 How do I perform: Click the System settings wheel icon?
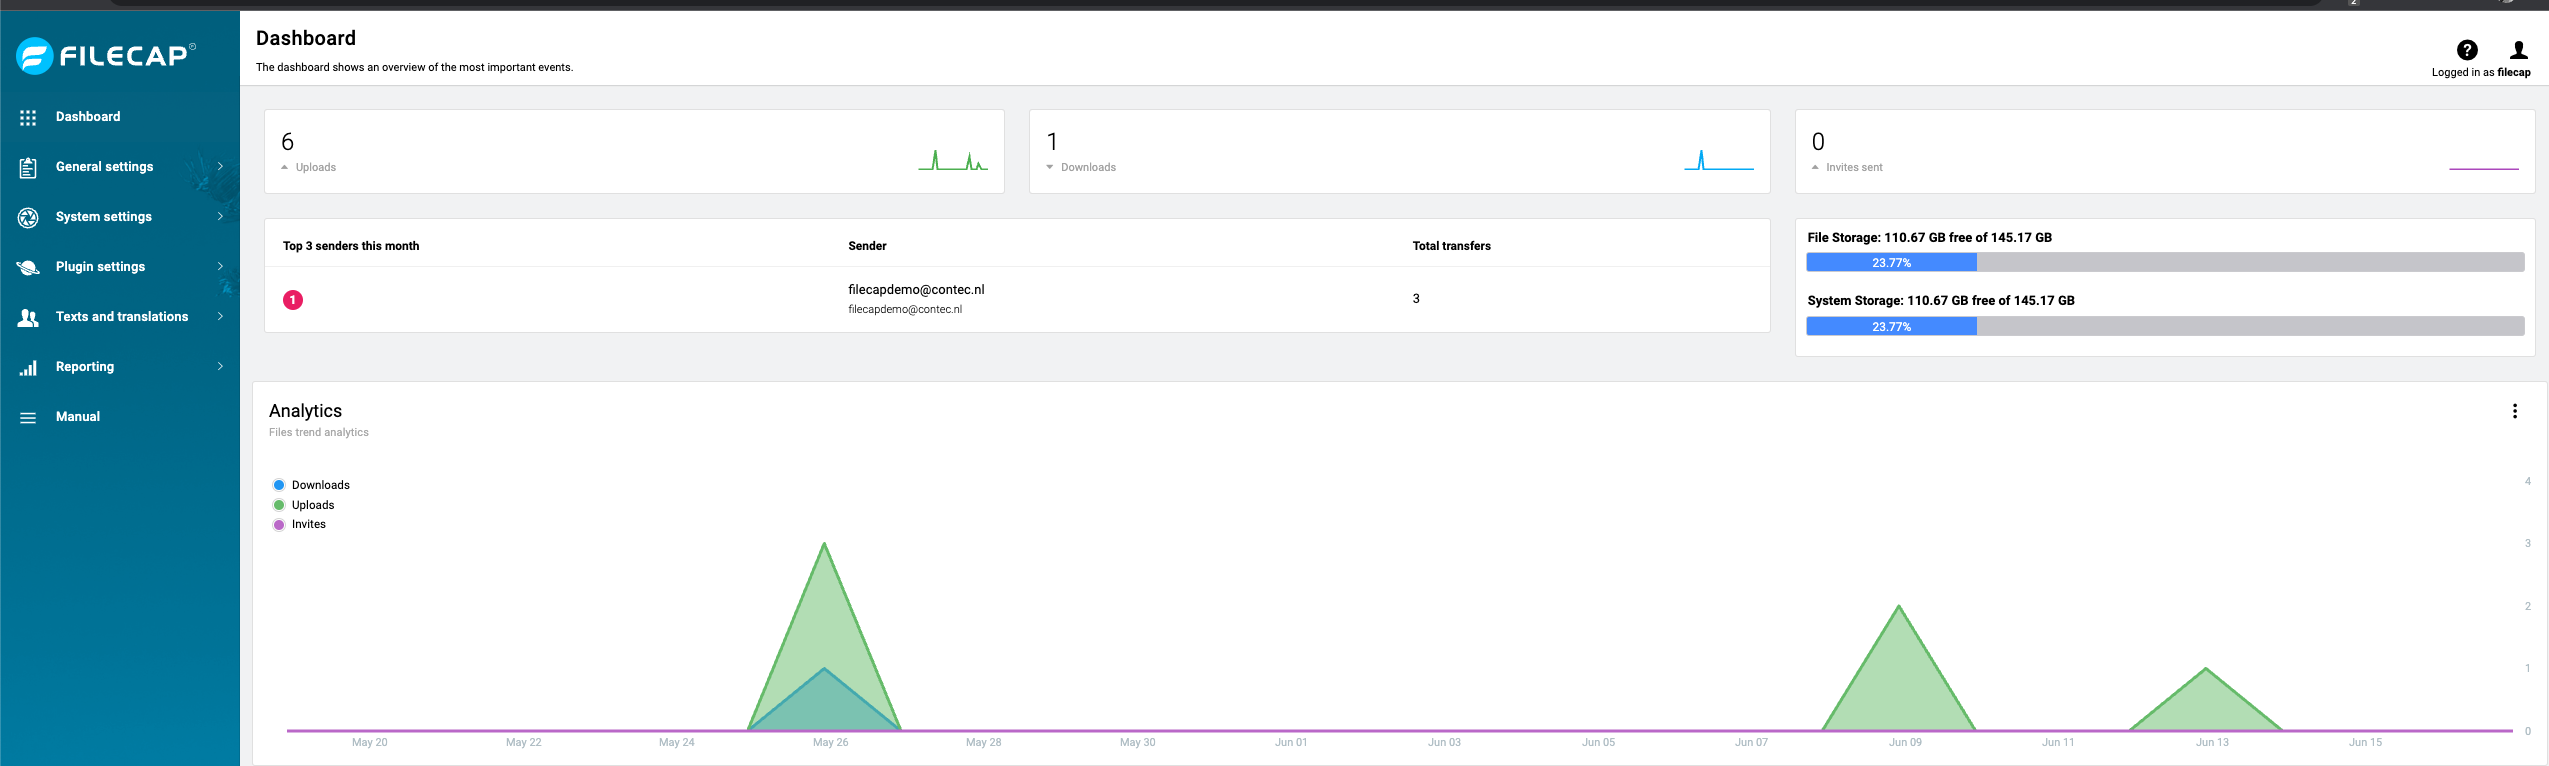click(28, 218)
